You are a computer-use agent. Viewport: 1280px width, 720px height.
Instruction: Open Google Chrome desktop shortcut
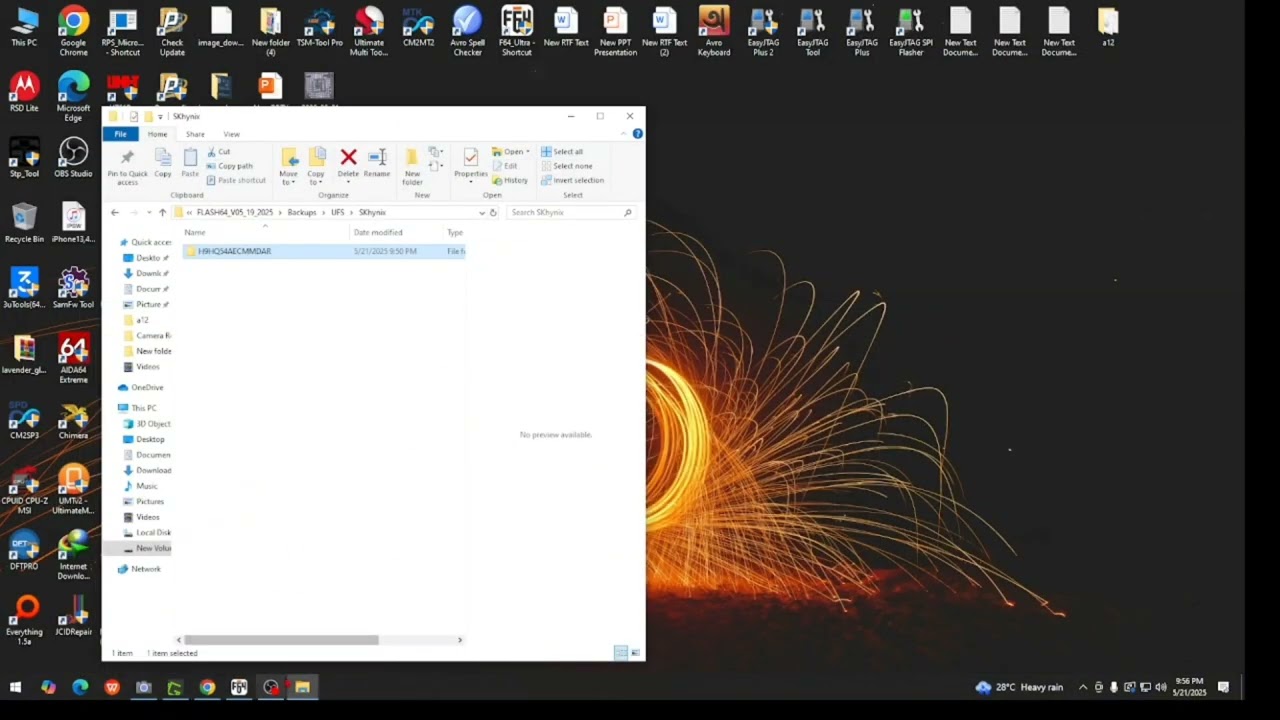point(73,30)
